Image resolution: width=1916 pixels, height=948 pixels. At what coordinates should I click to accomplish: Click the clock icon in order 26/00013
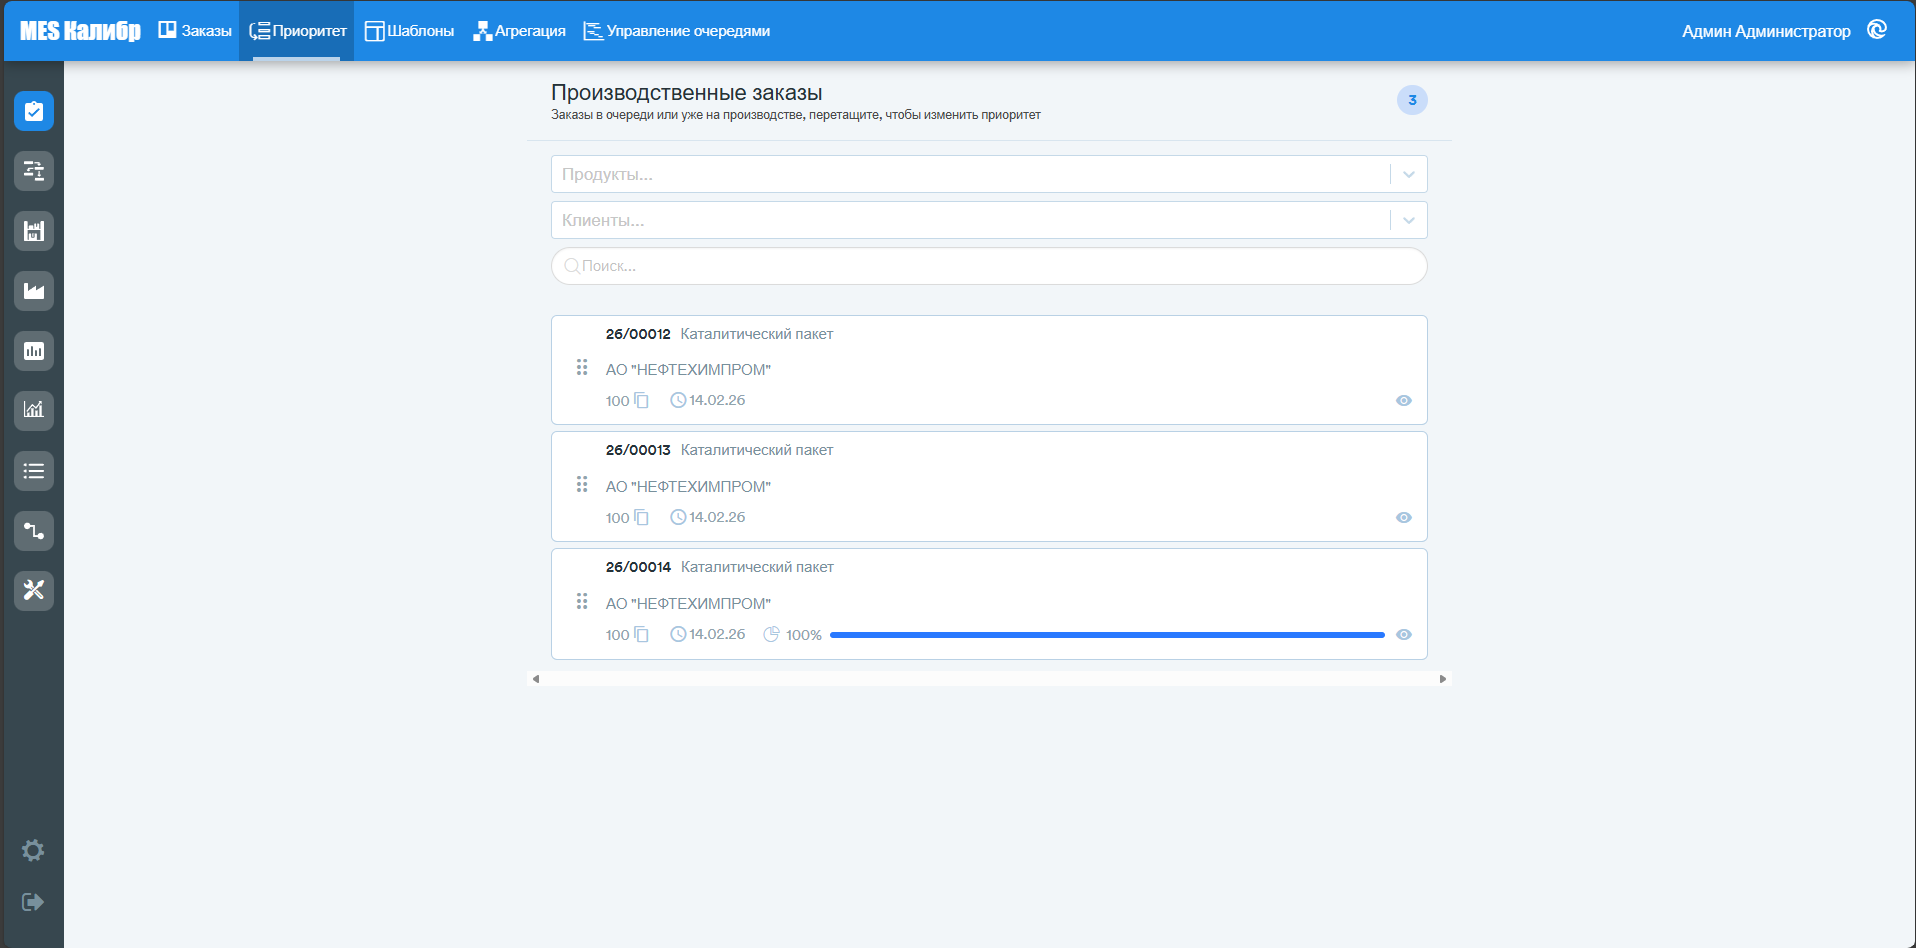click(678, 517)
